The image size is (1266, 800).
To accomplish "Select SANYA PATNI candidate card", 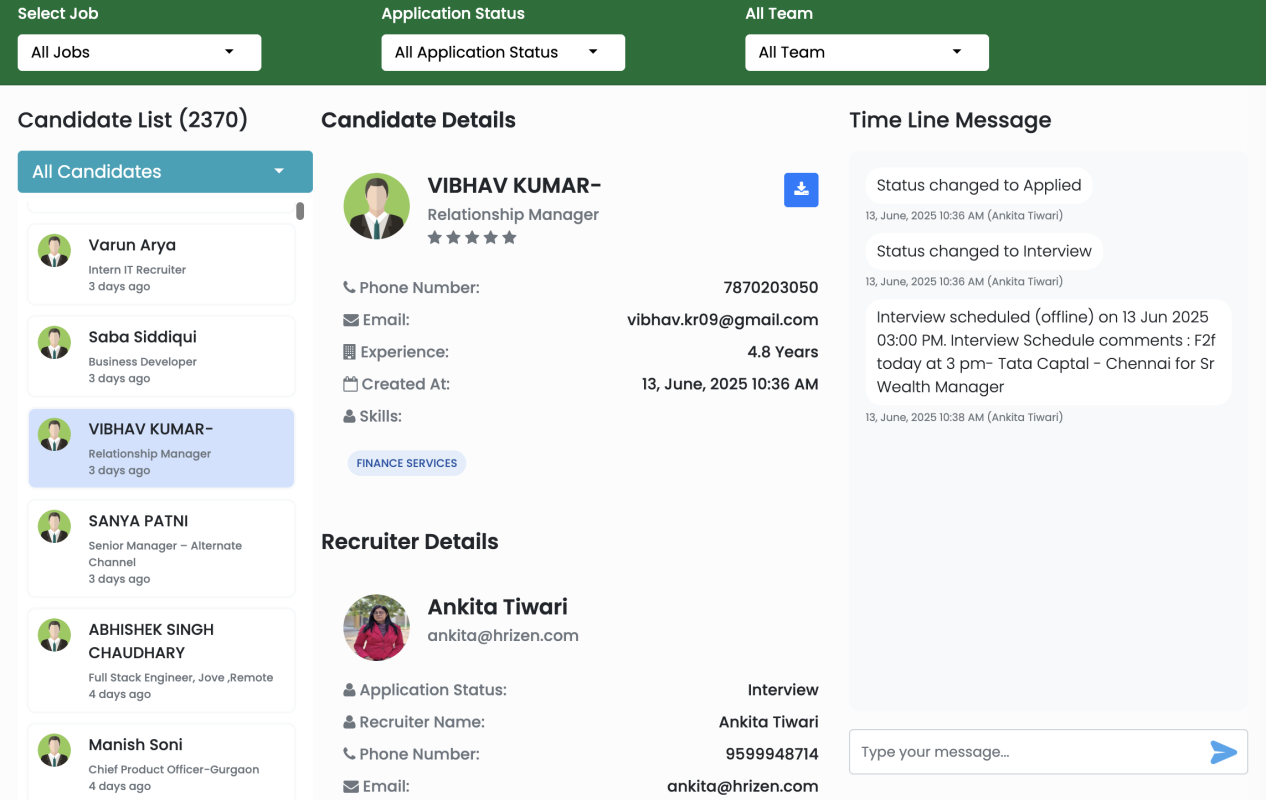I will click(x=161, y=548).
